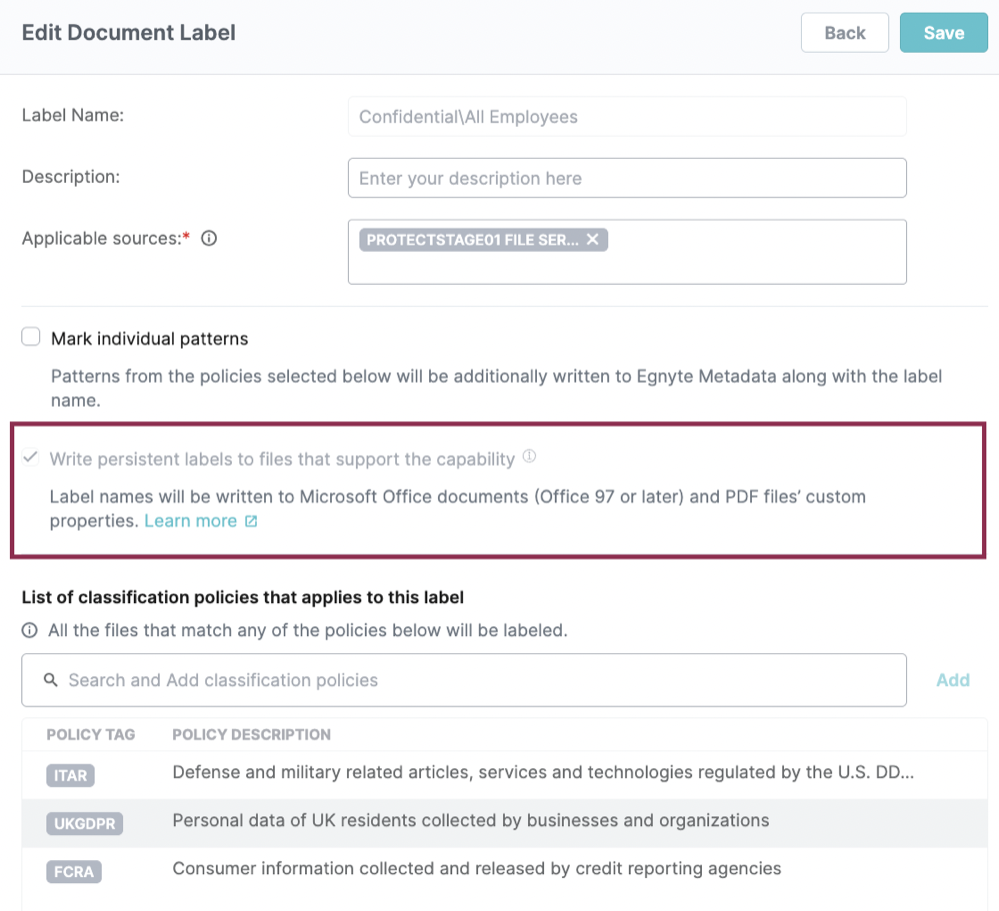Click the search magnifier in the policies field
Screen dimensions: 999x911
51,679
